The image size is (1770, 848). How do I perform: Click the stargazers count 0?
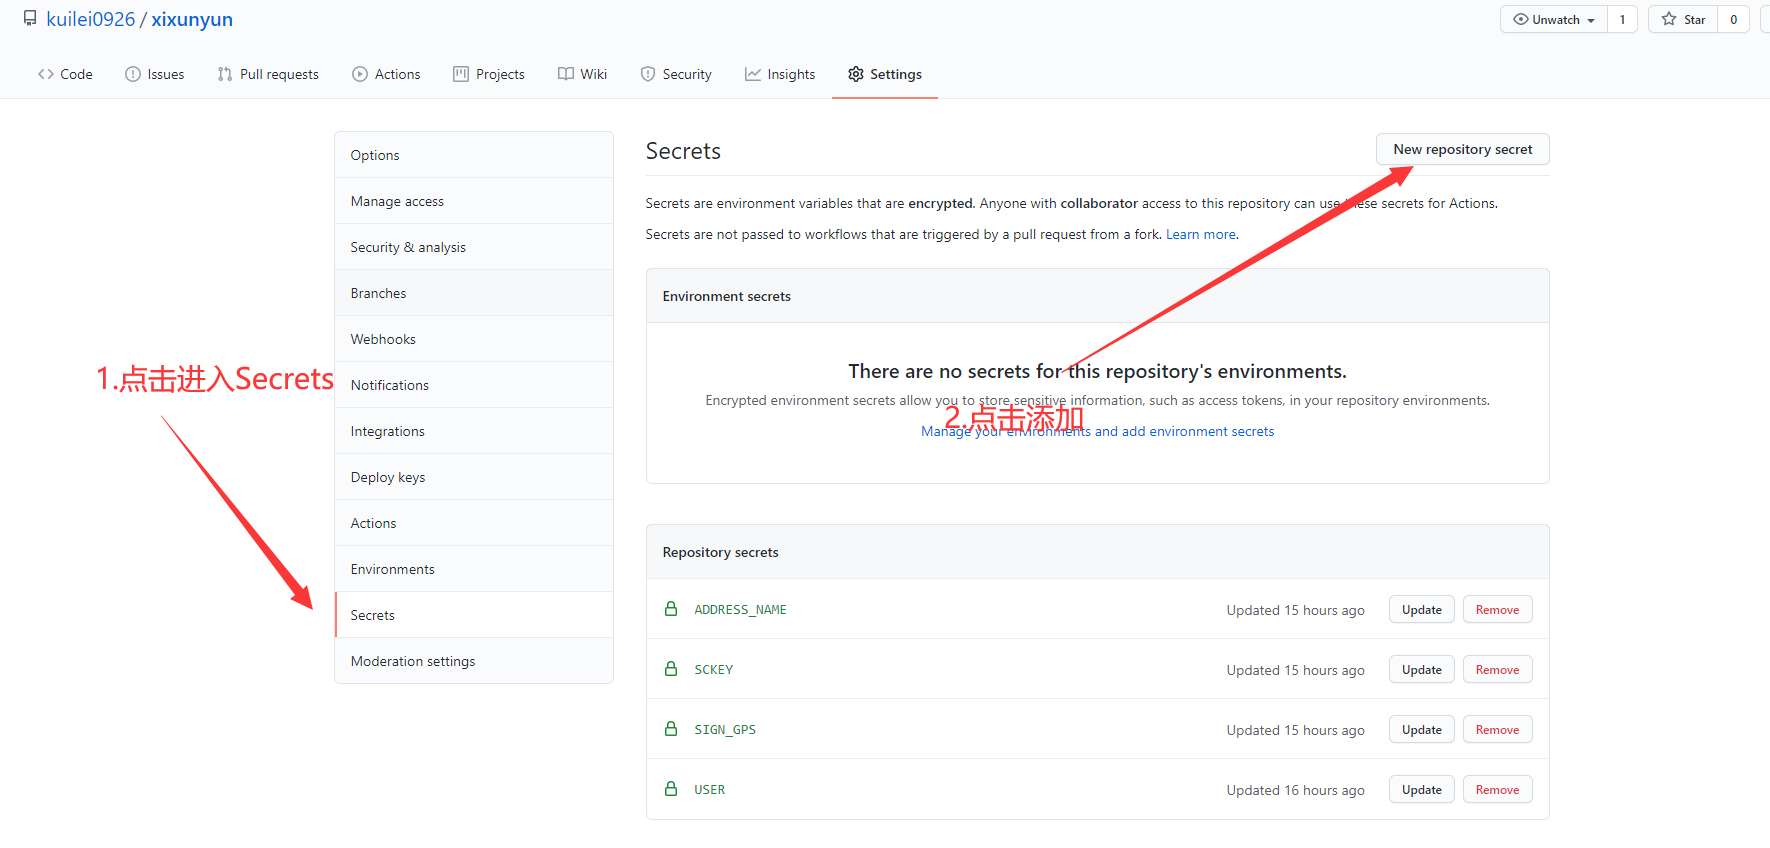point(1733,19)
